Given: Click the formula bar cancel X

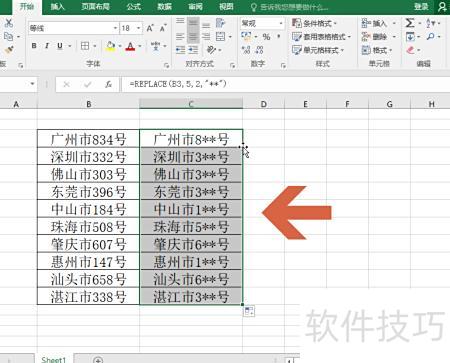Looking at the screenshot, I should click(66, 84).
